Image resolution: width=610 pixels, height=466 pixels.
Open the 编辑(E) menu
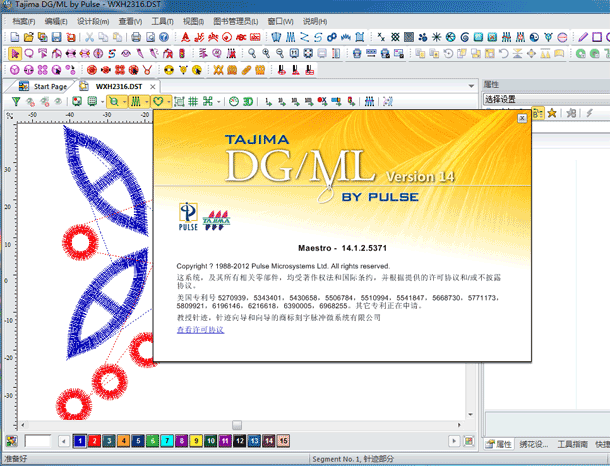click(x=56, y=21)
